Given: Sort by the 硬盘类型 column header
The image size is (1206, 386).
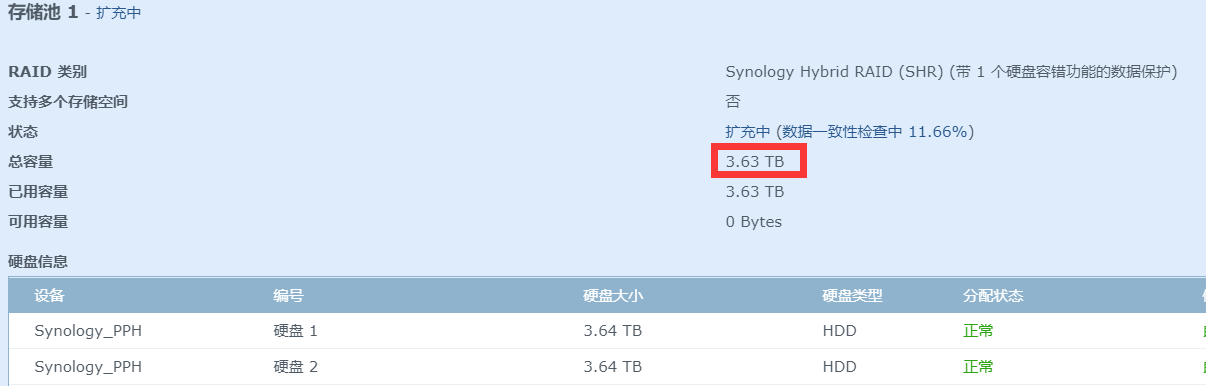Looking at the screenshot, I should click(x=852, y=296).
